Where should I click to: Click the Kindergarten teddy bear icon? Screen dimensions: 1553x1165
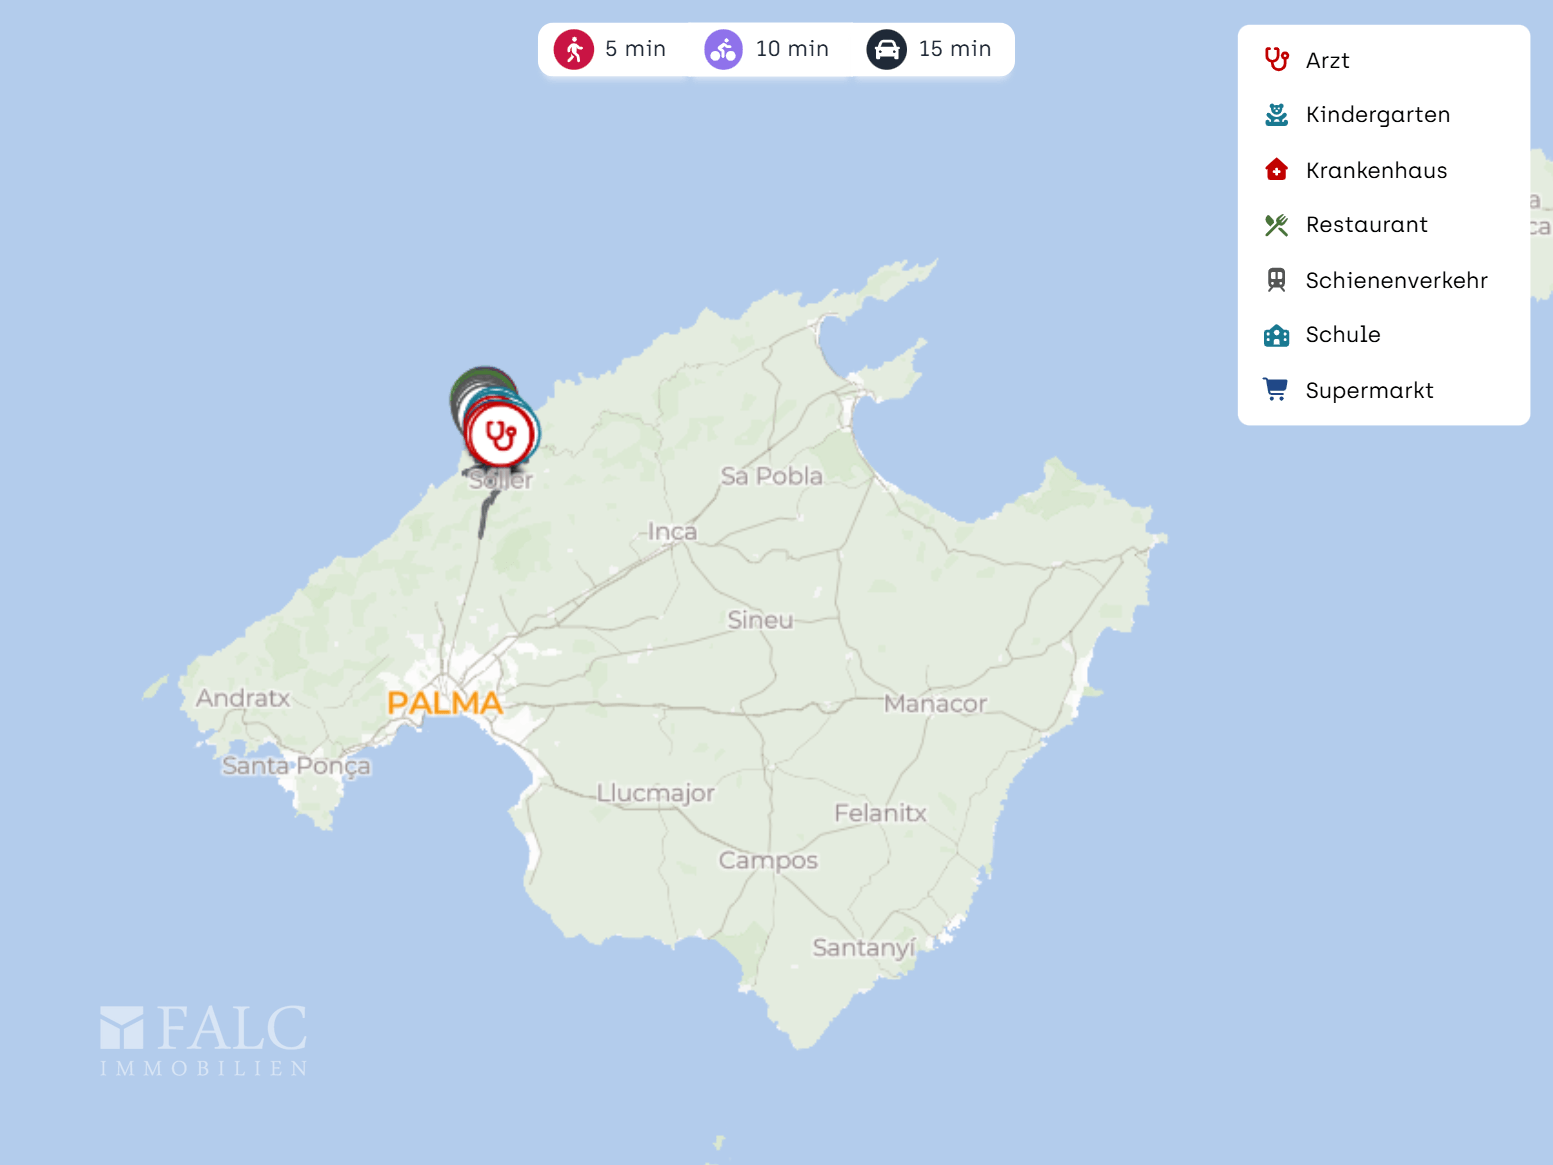coord(1276,114)
